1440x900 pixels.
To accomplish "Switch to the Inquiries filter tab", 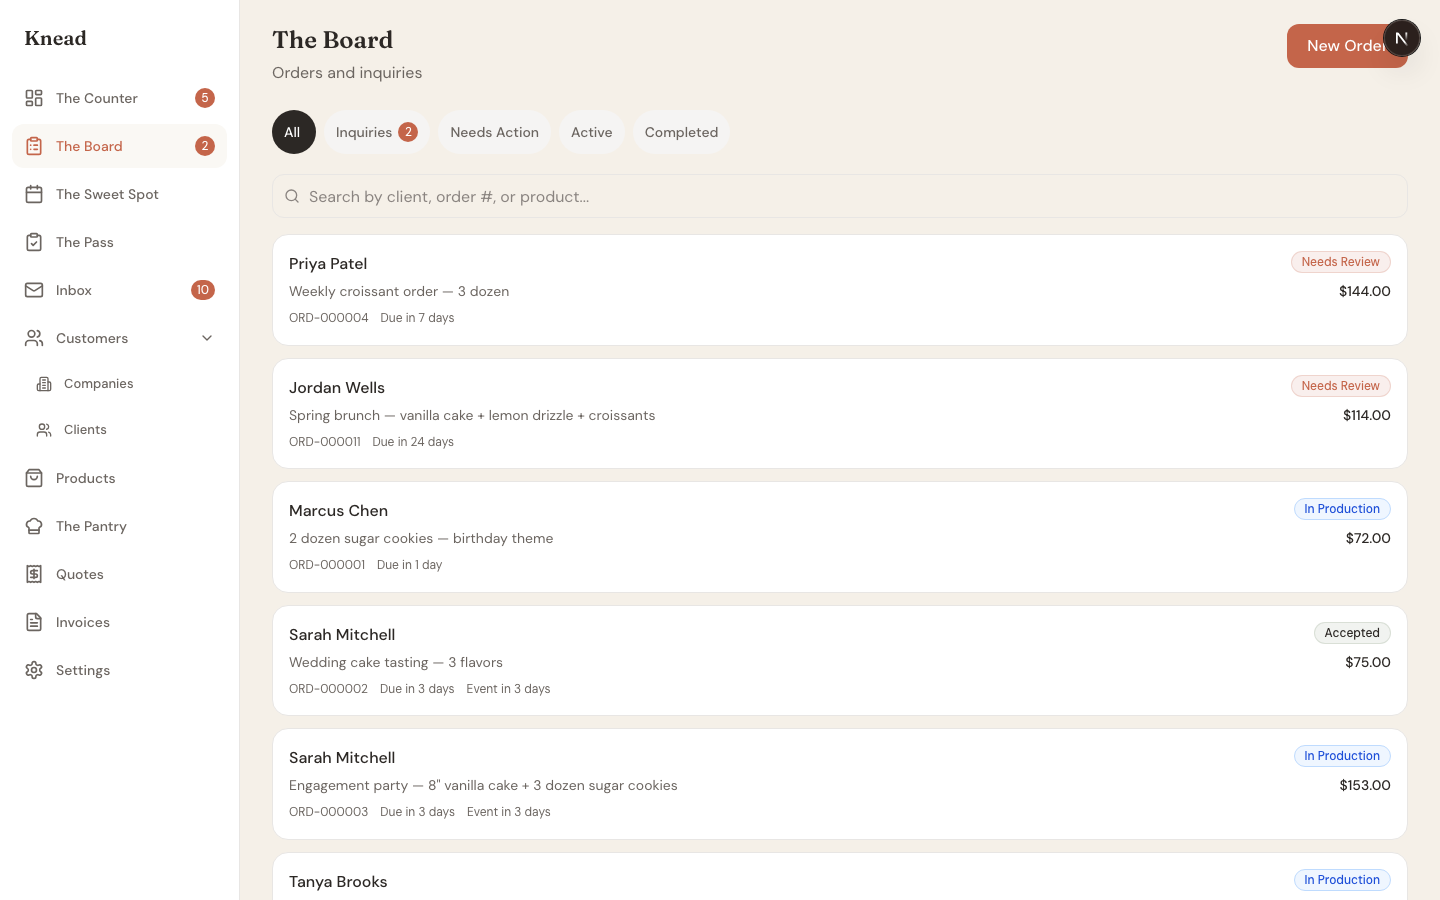I will click(376, 131).
